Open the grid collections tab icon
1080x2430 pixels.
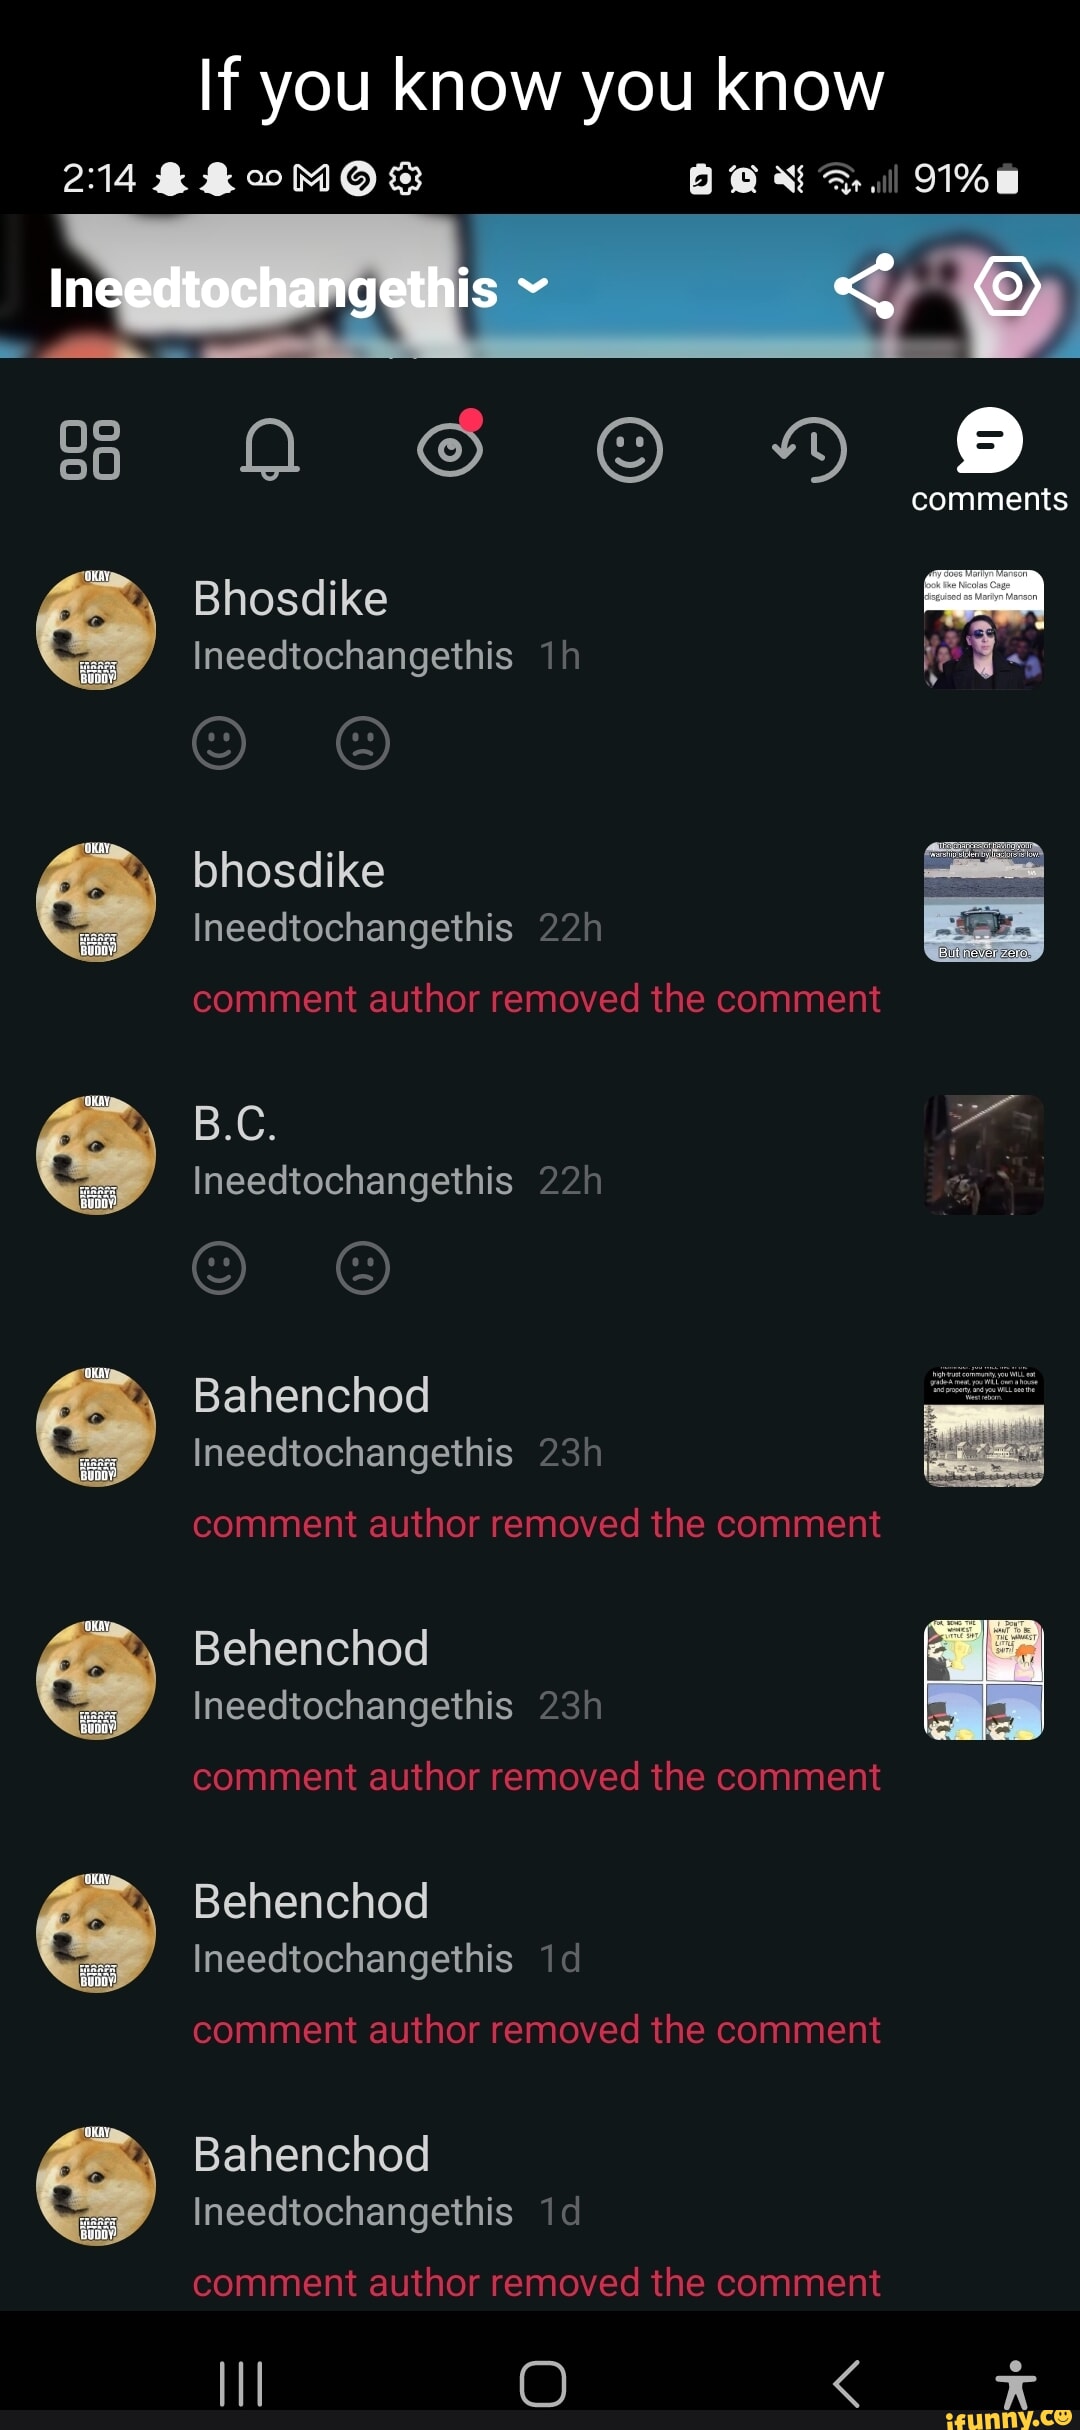click(90, 450)
